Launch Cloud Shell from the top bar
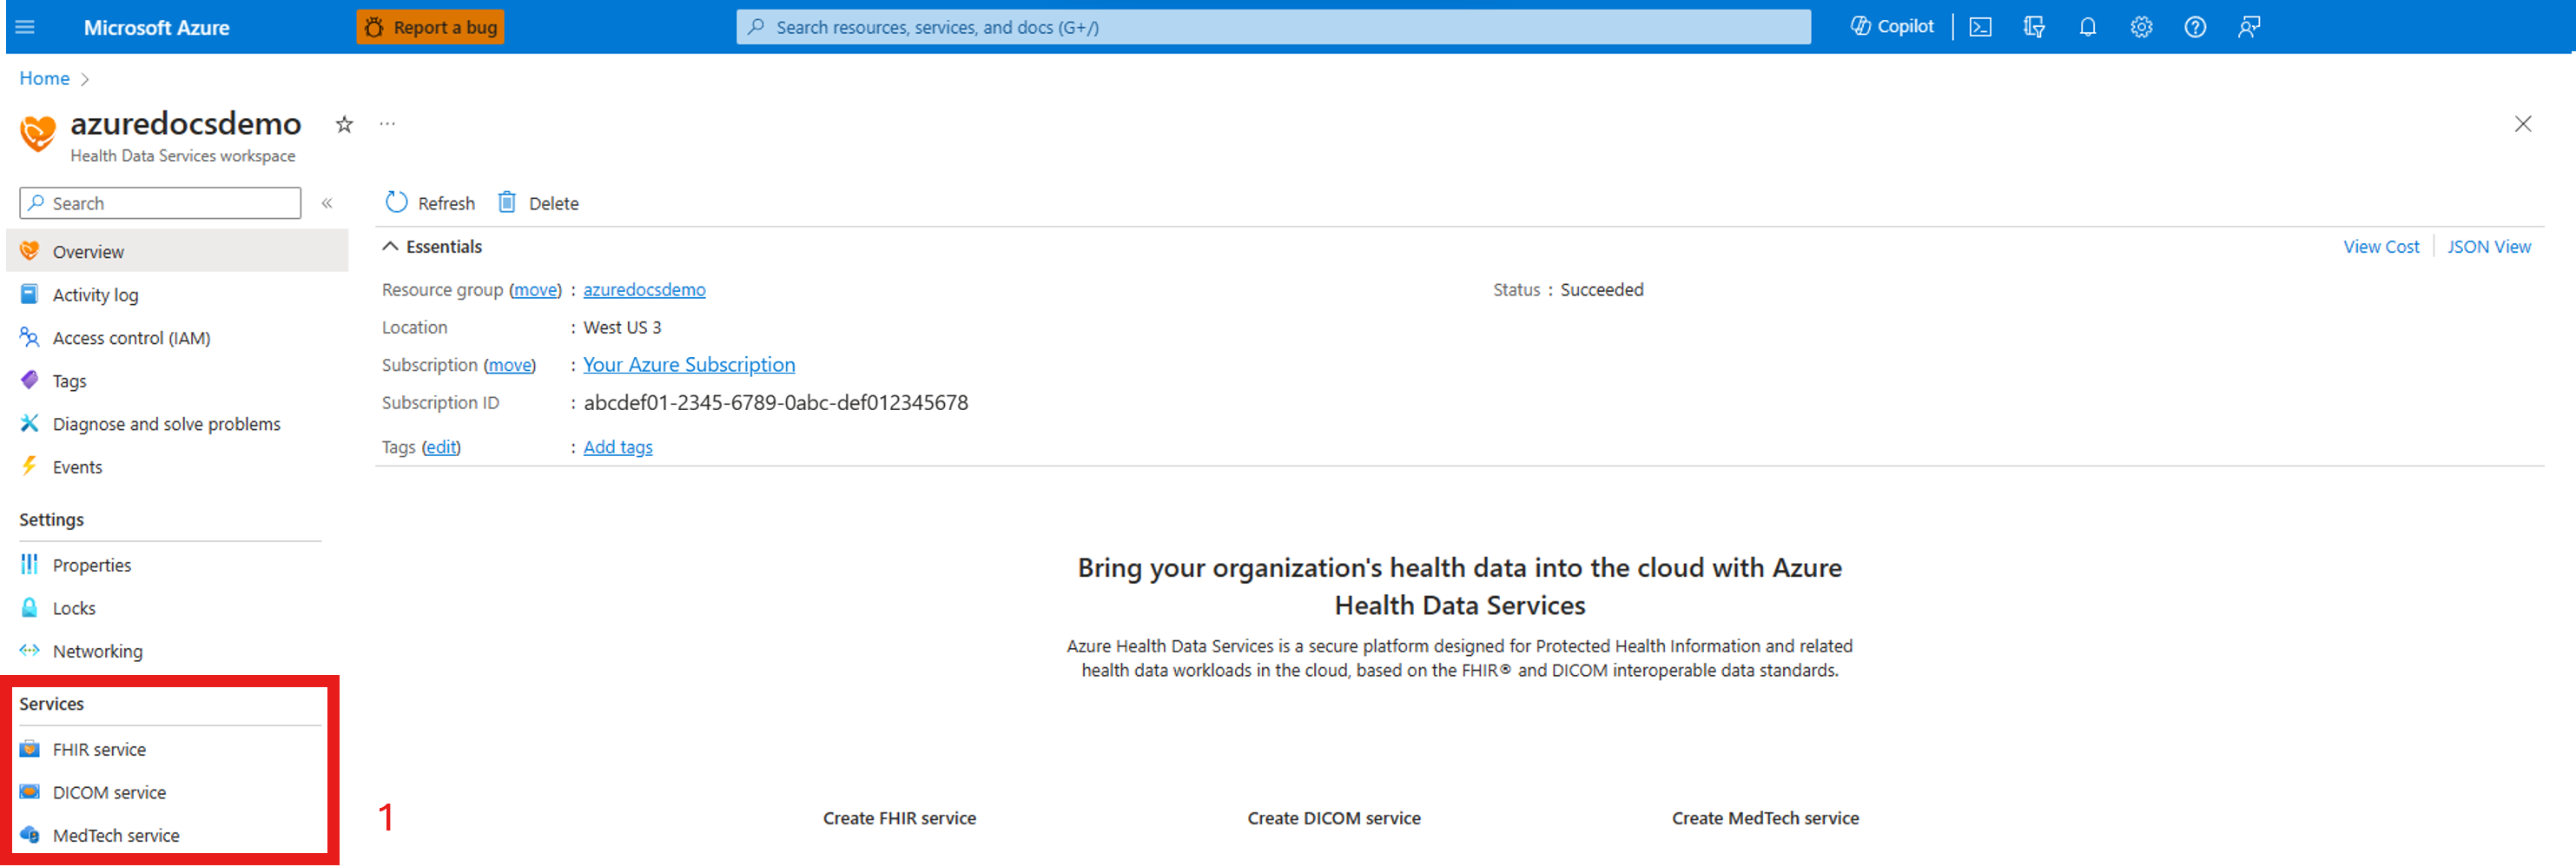Viewport: 2576px width, 867px height. (x=1980, y=27)
